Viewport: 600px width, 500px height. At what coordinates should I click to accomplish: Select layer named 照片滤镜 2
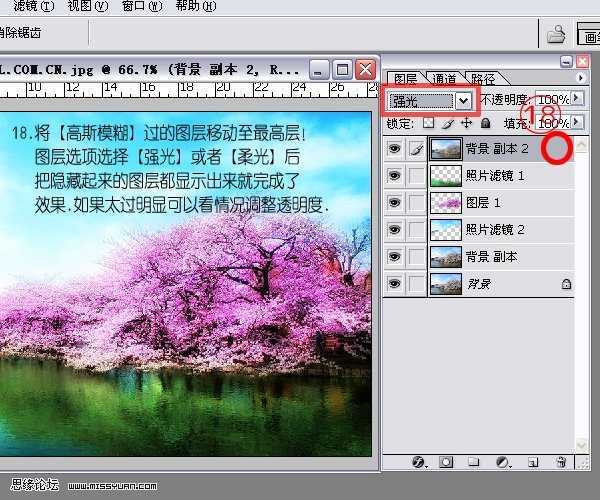click(x=495, y=230)
